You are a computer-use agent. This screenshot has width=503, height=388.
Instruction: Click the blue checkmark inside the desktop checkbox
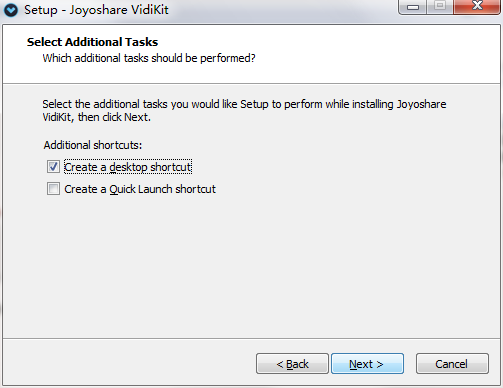pos(53,167)
